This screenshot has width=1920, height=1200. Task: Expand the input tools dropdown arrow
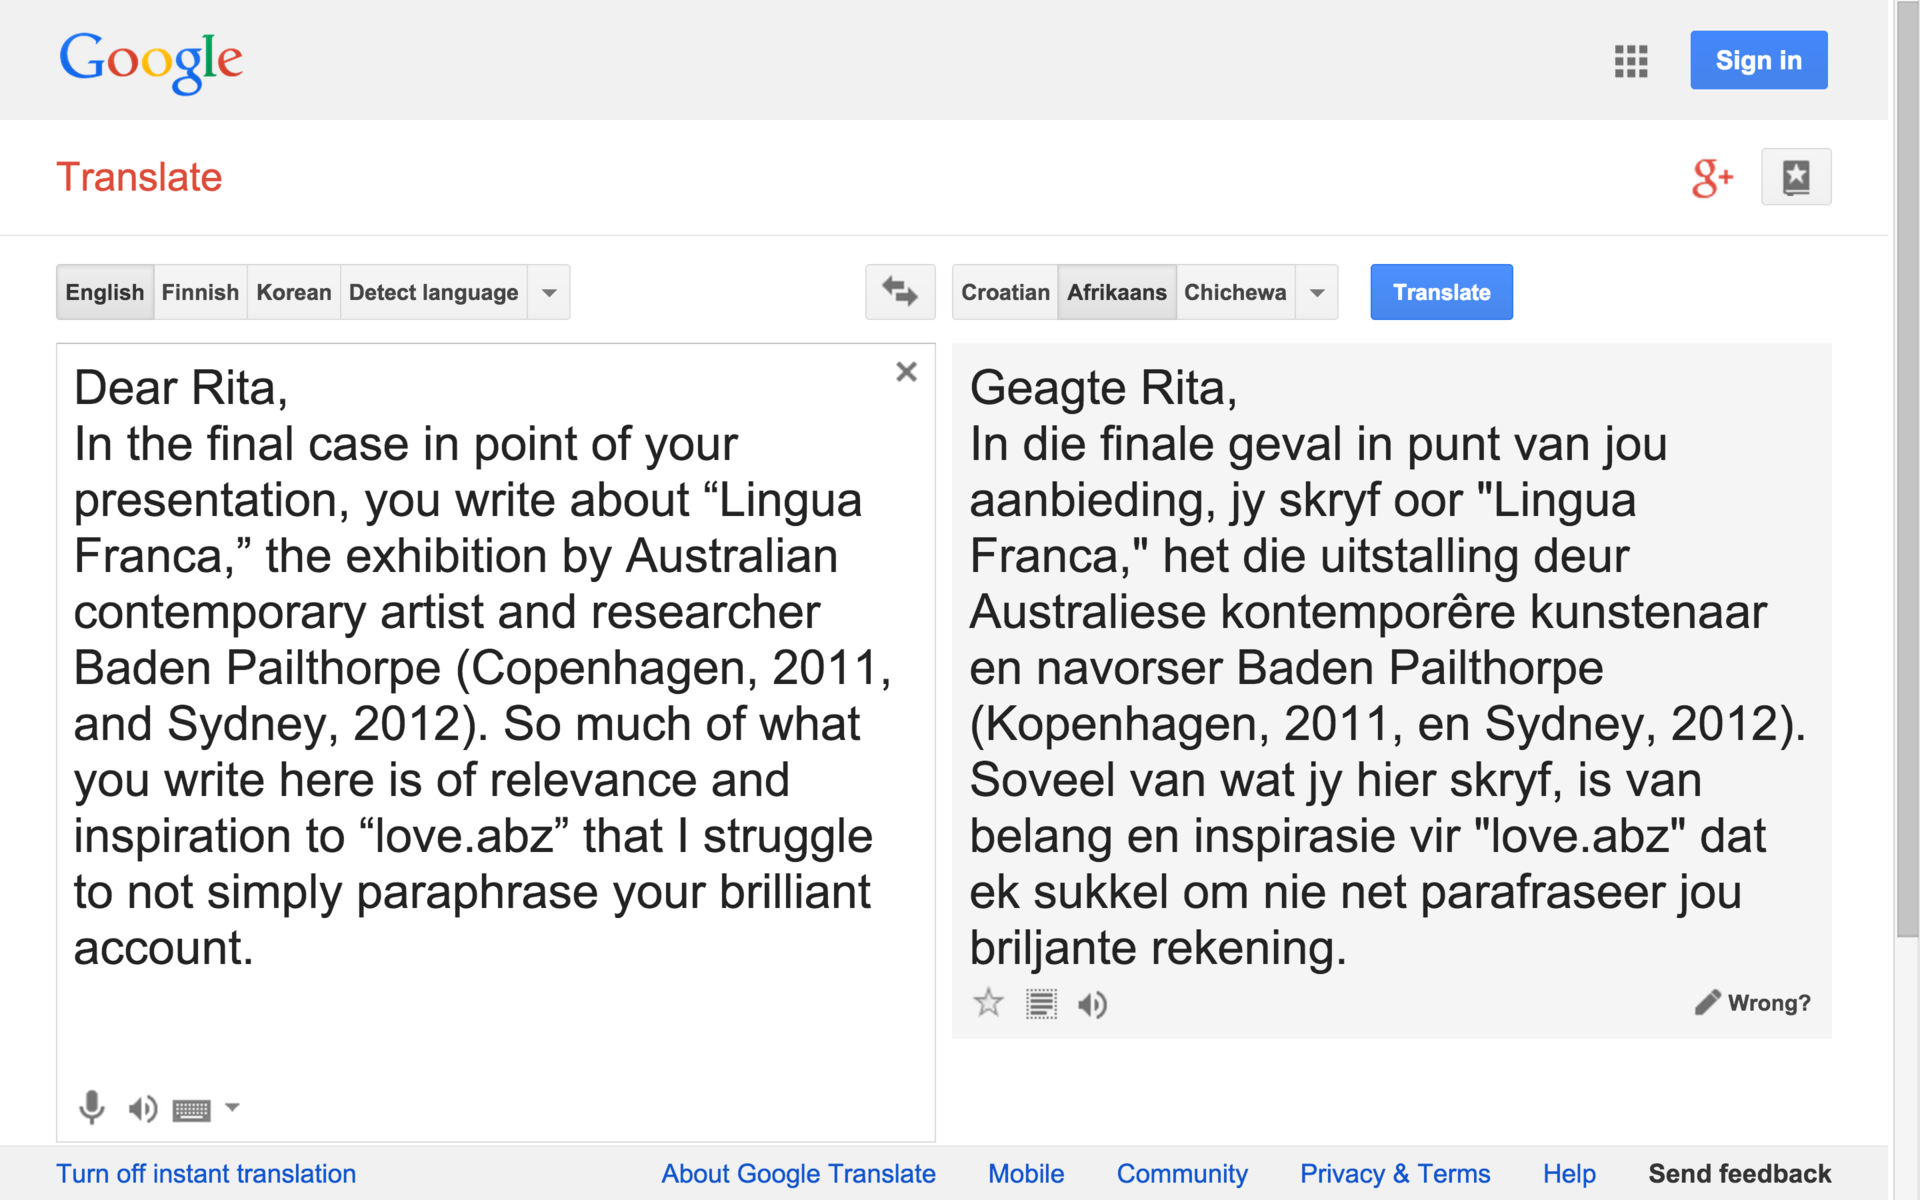pyautogui.click(x=232, y=1107)
